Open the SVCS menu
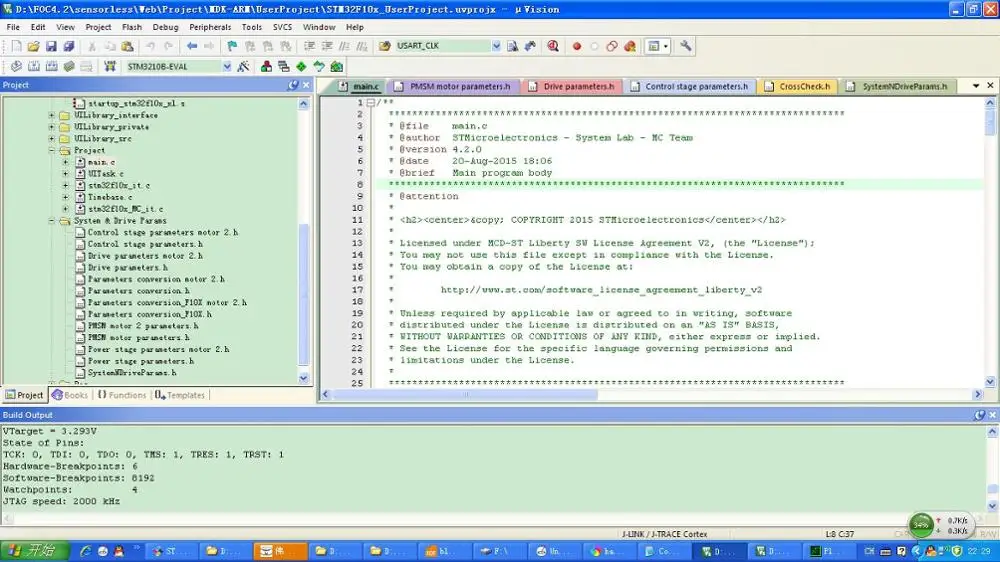This screenshot has height=562, width=1000. click(x=282, y=27)
